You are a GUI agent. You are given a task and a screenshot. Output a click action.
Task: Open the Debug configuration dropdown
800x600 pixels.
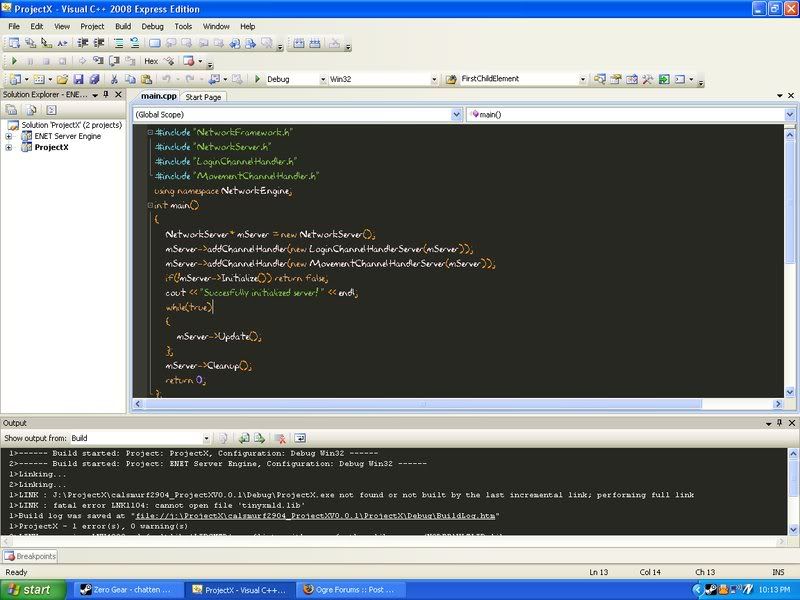tap(322, 80)
